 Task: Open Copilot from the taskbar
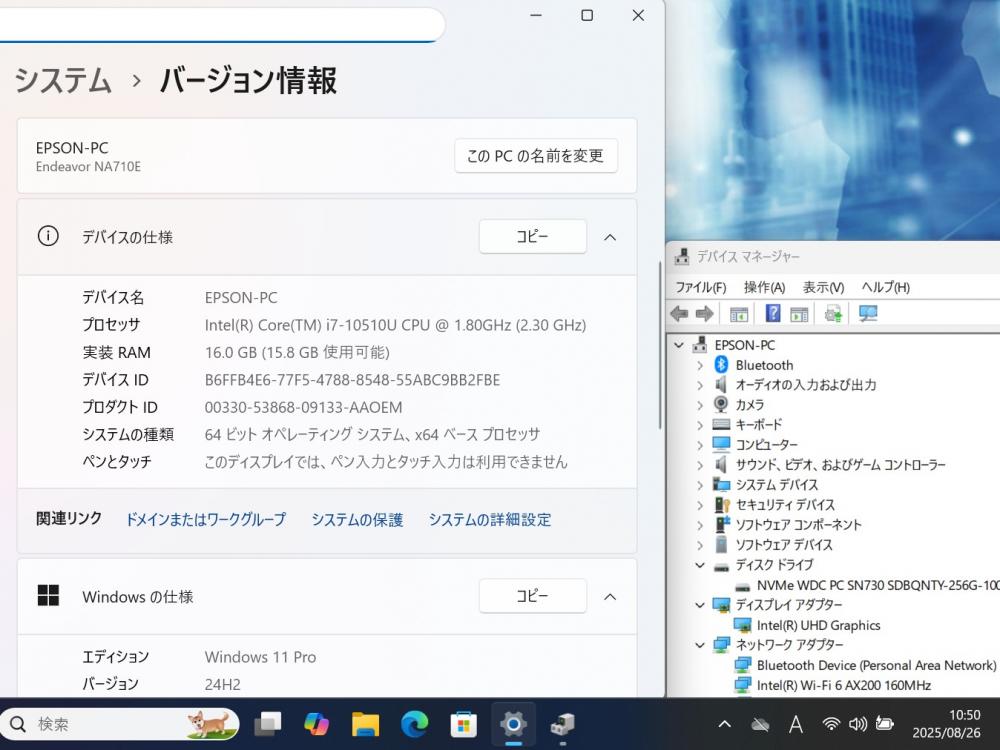(316, 724)
